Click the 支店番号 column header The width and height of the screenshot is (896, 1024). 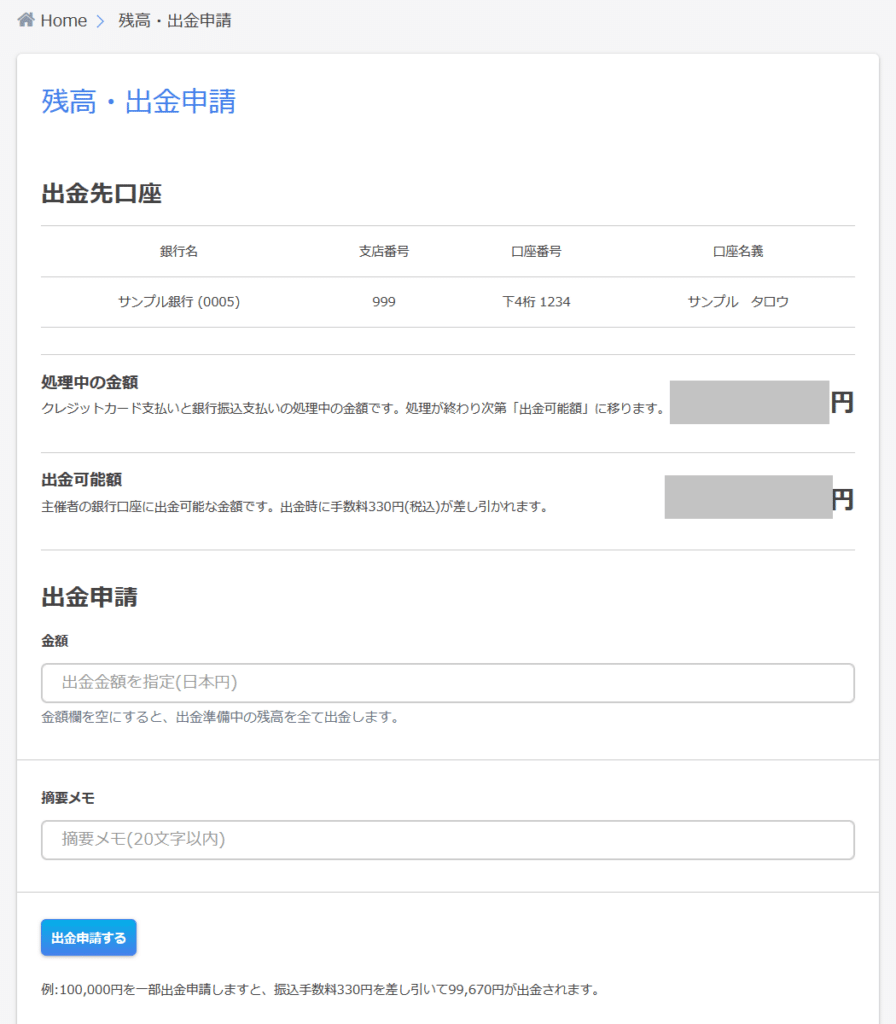[384, 251]
